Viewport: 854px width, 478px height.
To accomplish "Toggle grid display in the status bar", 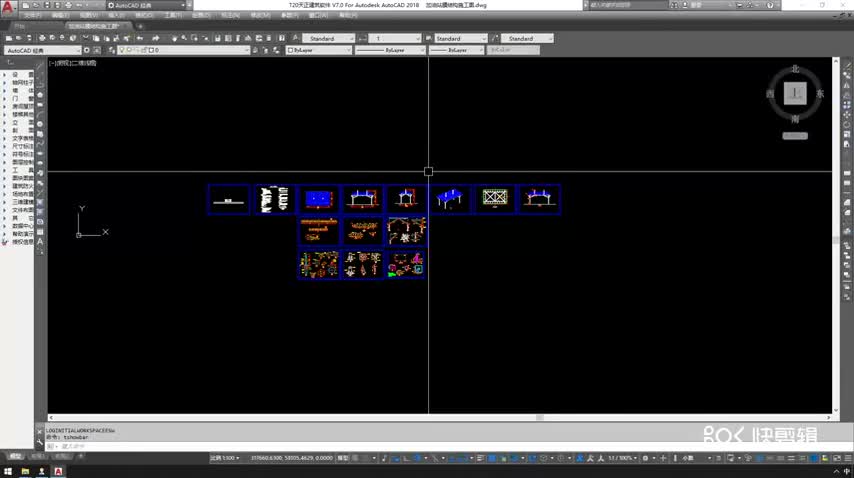I will click(356, 458).
